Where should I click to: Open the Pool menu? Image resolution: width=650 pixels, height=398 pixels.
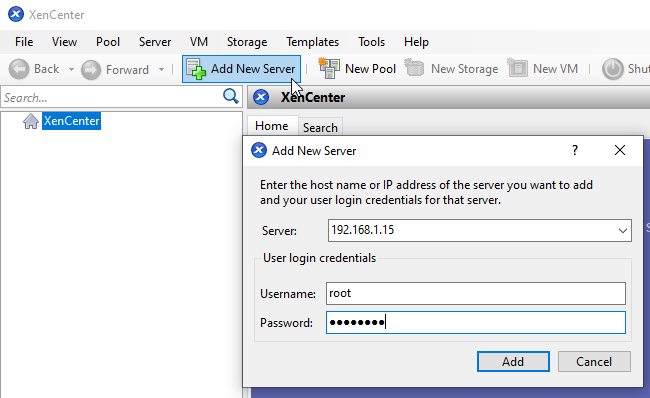coord(108,42)
